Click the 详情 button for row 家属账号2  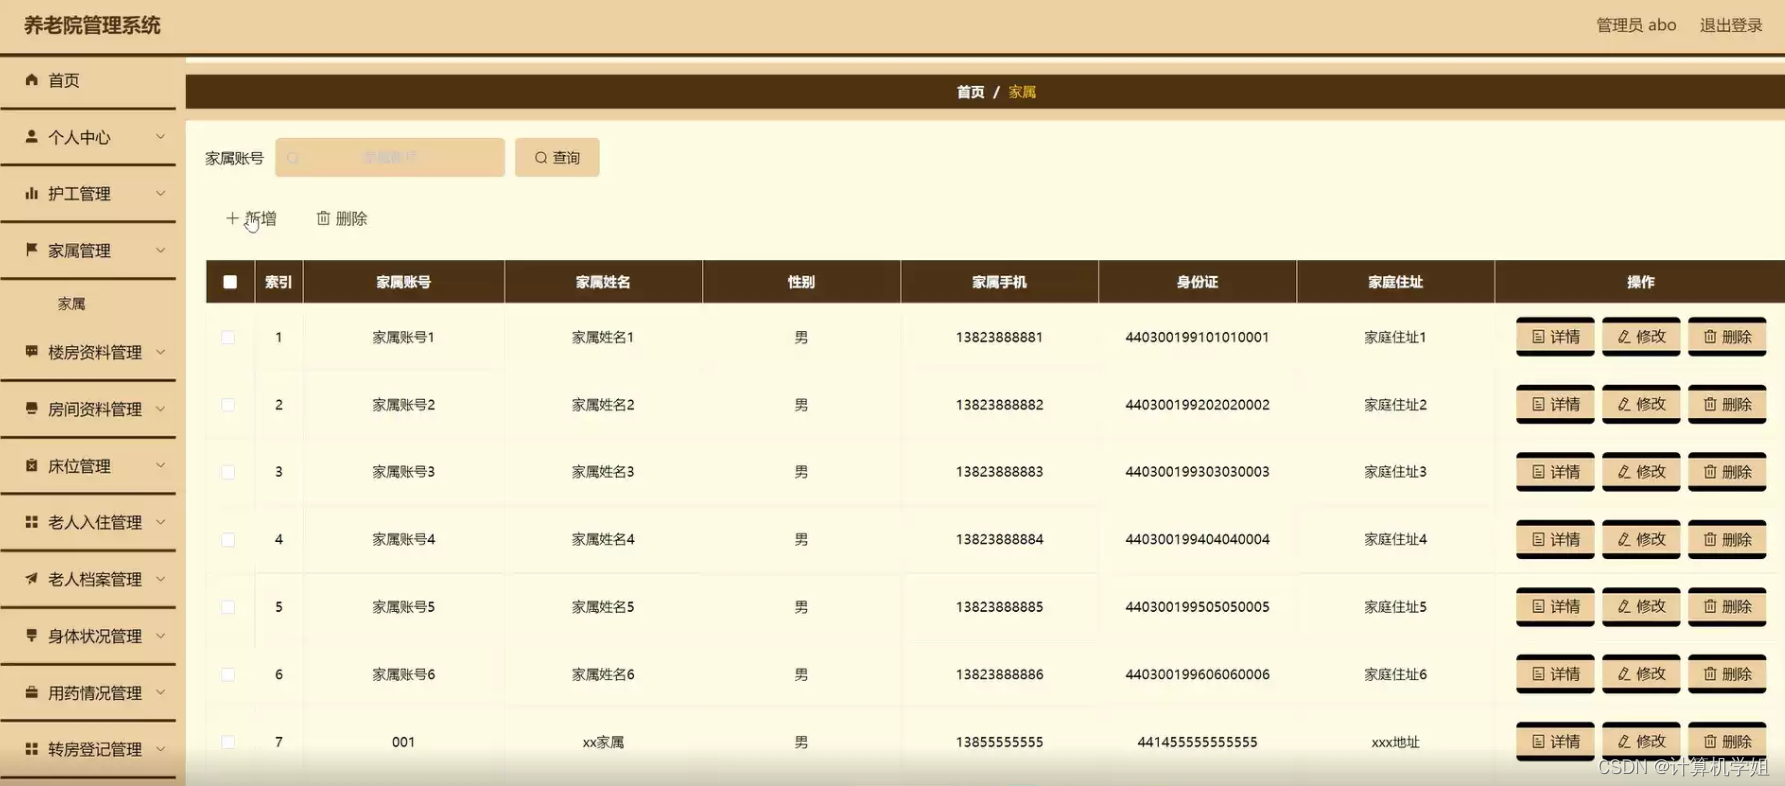pyautogui.click(x=1555, y=405)
